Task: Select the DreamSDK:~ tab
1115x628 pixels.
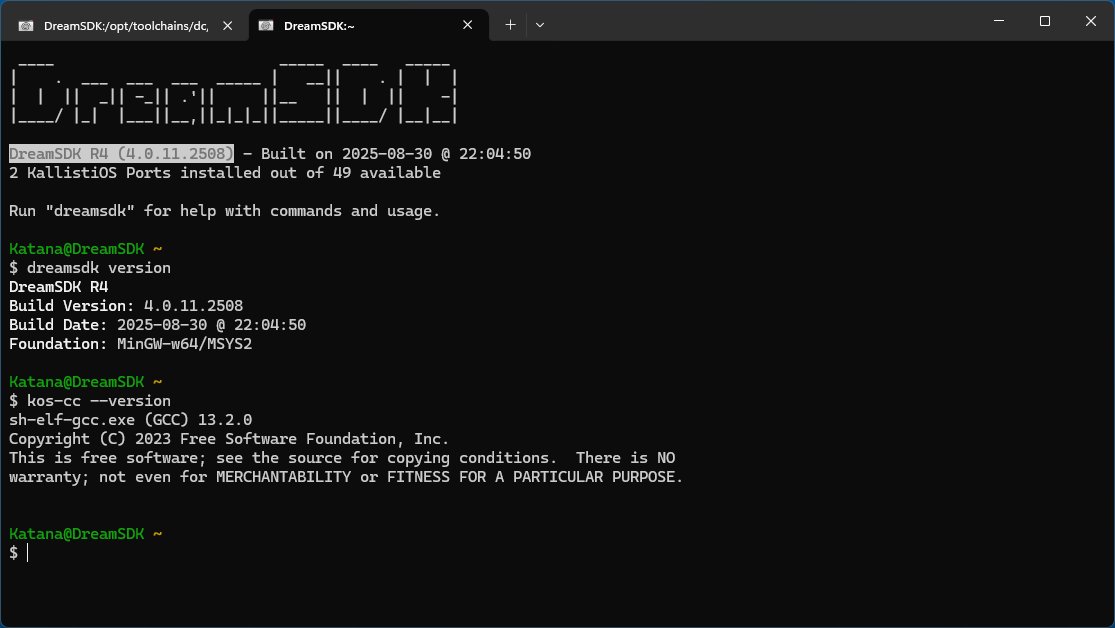Action: click(x=368, y=26)
